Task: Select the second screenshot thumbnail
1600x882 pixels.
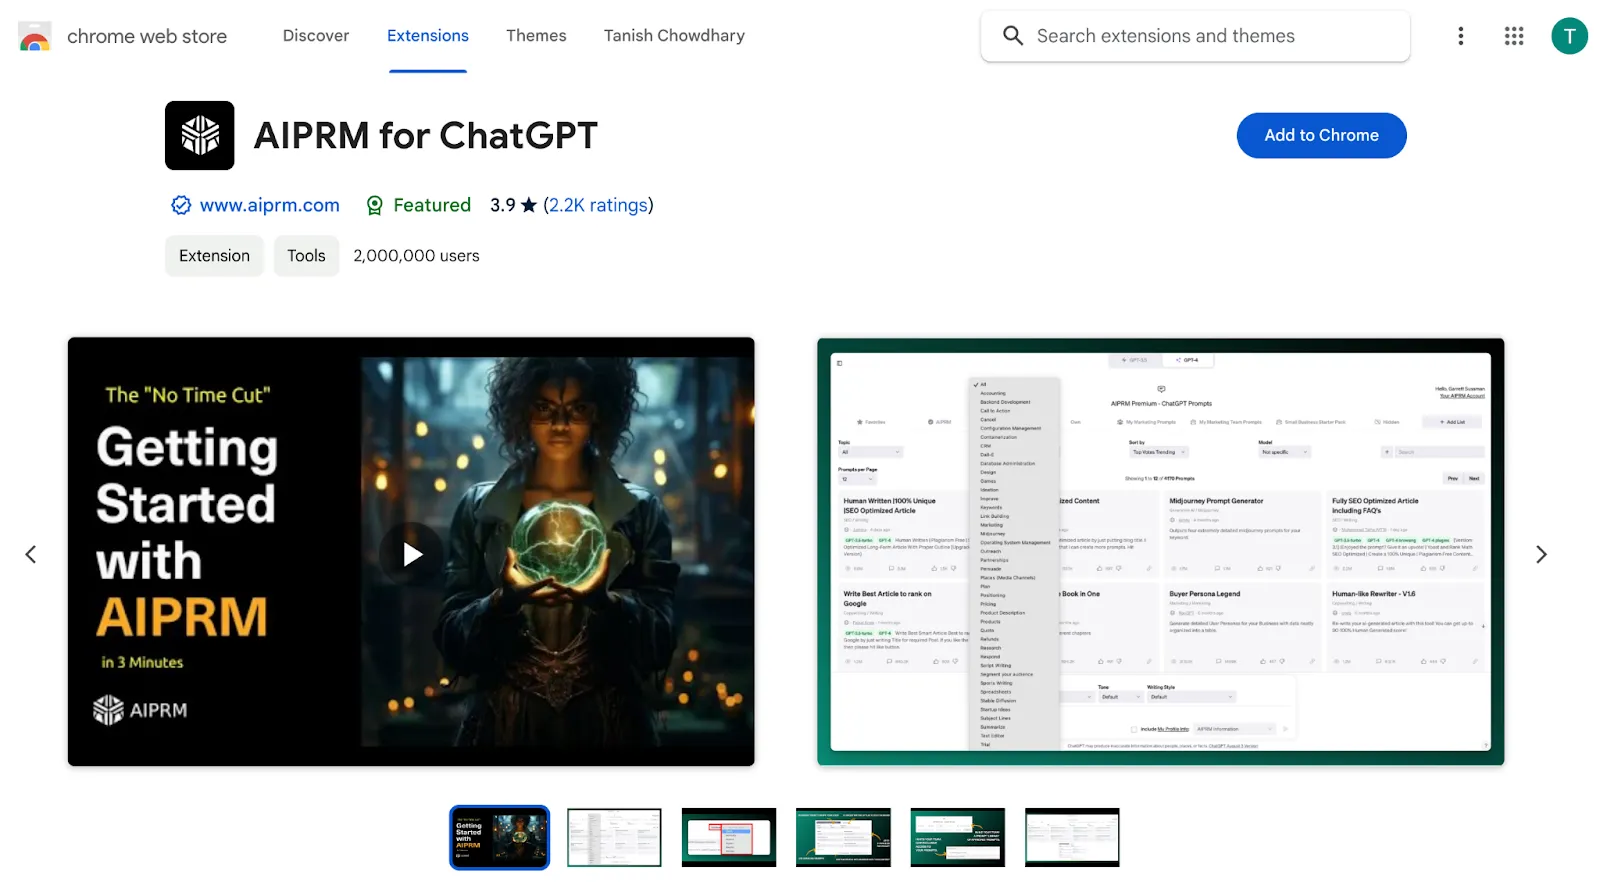Action: point(614,838)
